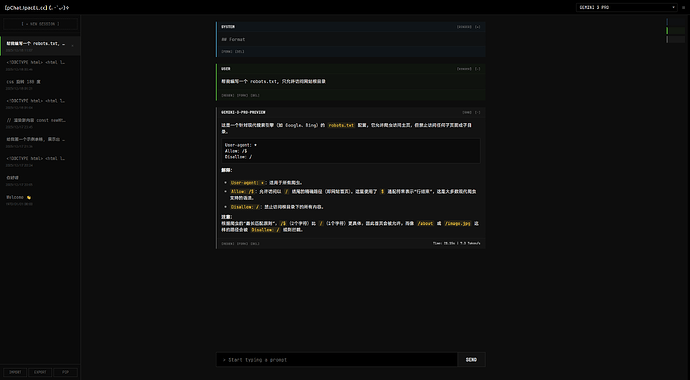Click [FORK] under the Gemini response
Image resolution: width=690 pixels, height=380 pixels.
pos(242,244)
